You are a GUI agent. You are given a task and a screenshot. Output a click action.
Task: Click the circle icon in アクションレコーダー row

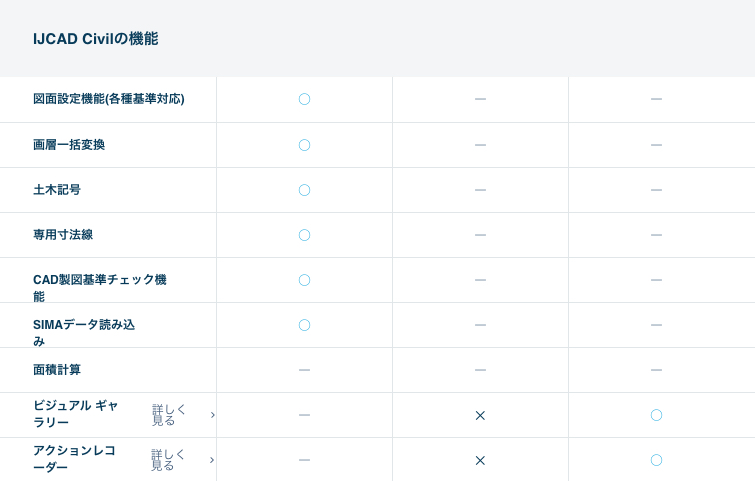(656, 460)
